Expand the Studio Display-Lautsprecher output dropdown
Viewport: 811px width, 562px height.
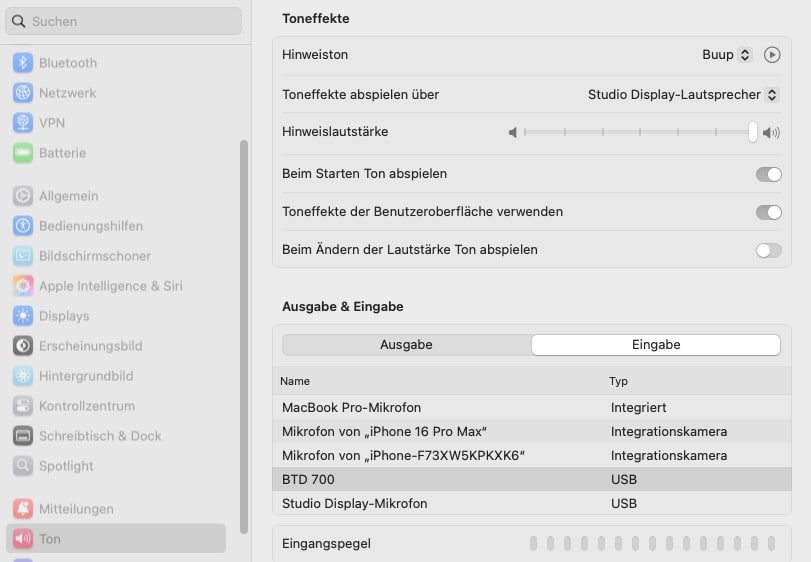coord(683,95)
